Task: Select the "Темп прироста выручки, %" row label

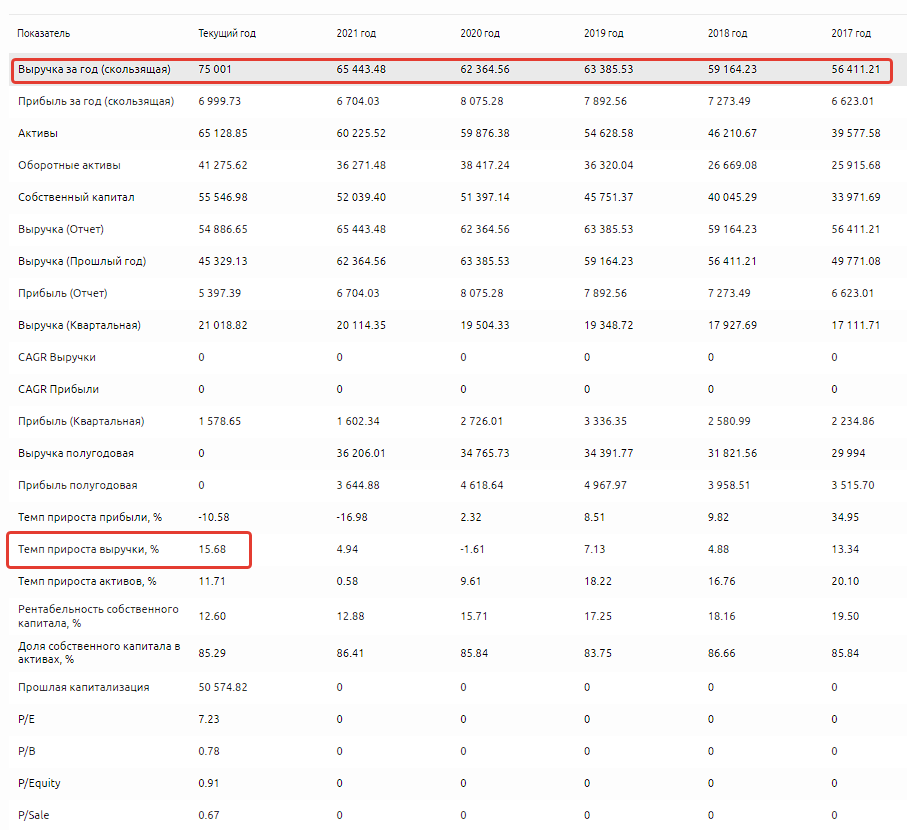Action: pyautogui.click(x=88, y=549)
